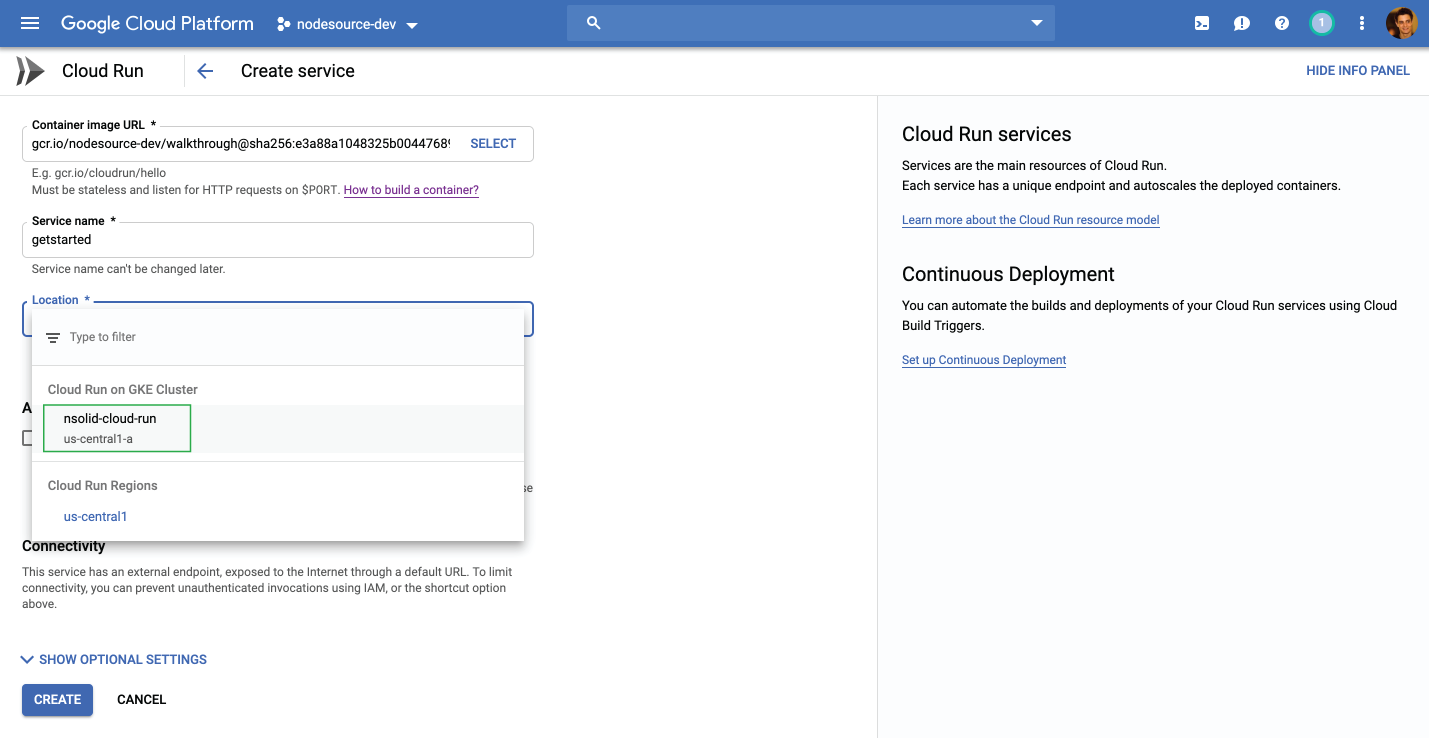Open the help question mark icon

tap(1282, 23)
